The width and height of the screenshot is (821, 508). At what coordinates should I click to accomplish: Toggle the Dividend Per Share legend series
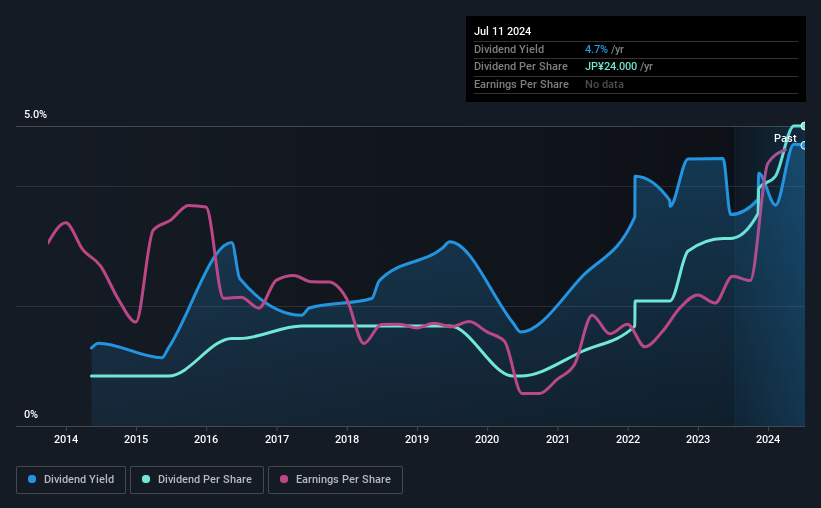click(x=197, y=480)
